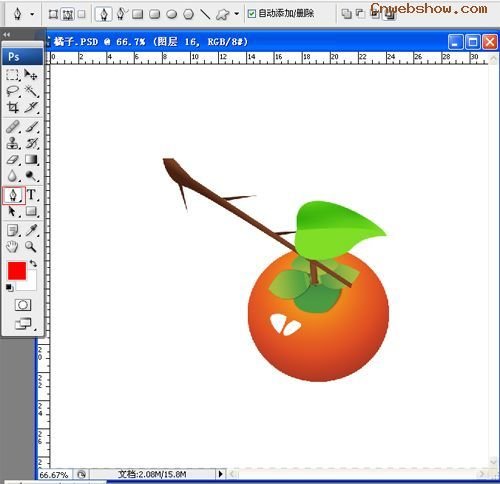Viewport: 500px width, 484px height.
Task: Select the Gradient tool
Action: [x=31, y=159]
